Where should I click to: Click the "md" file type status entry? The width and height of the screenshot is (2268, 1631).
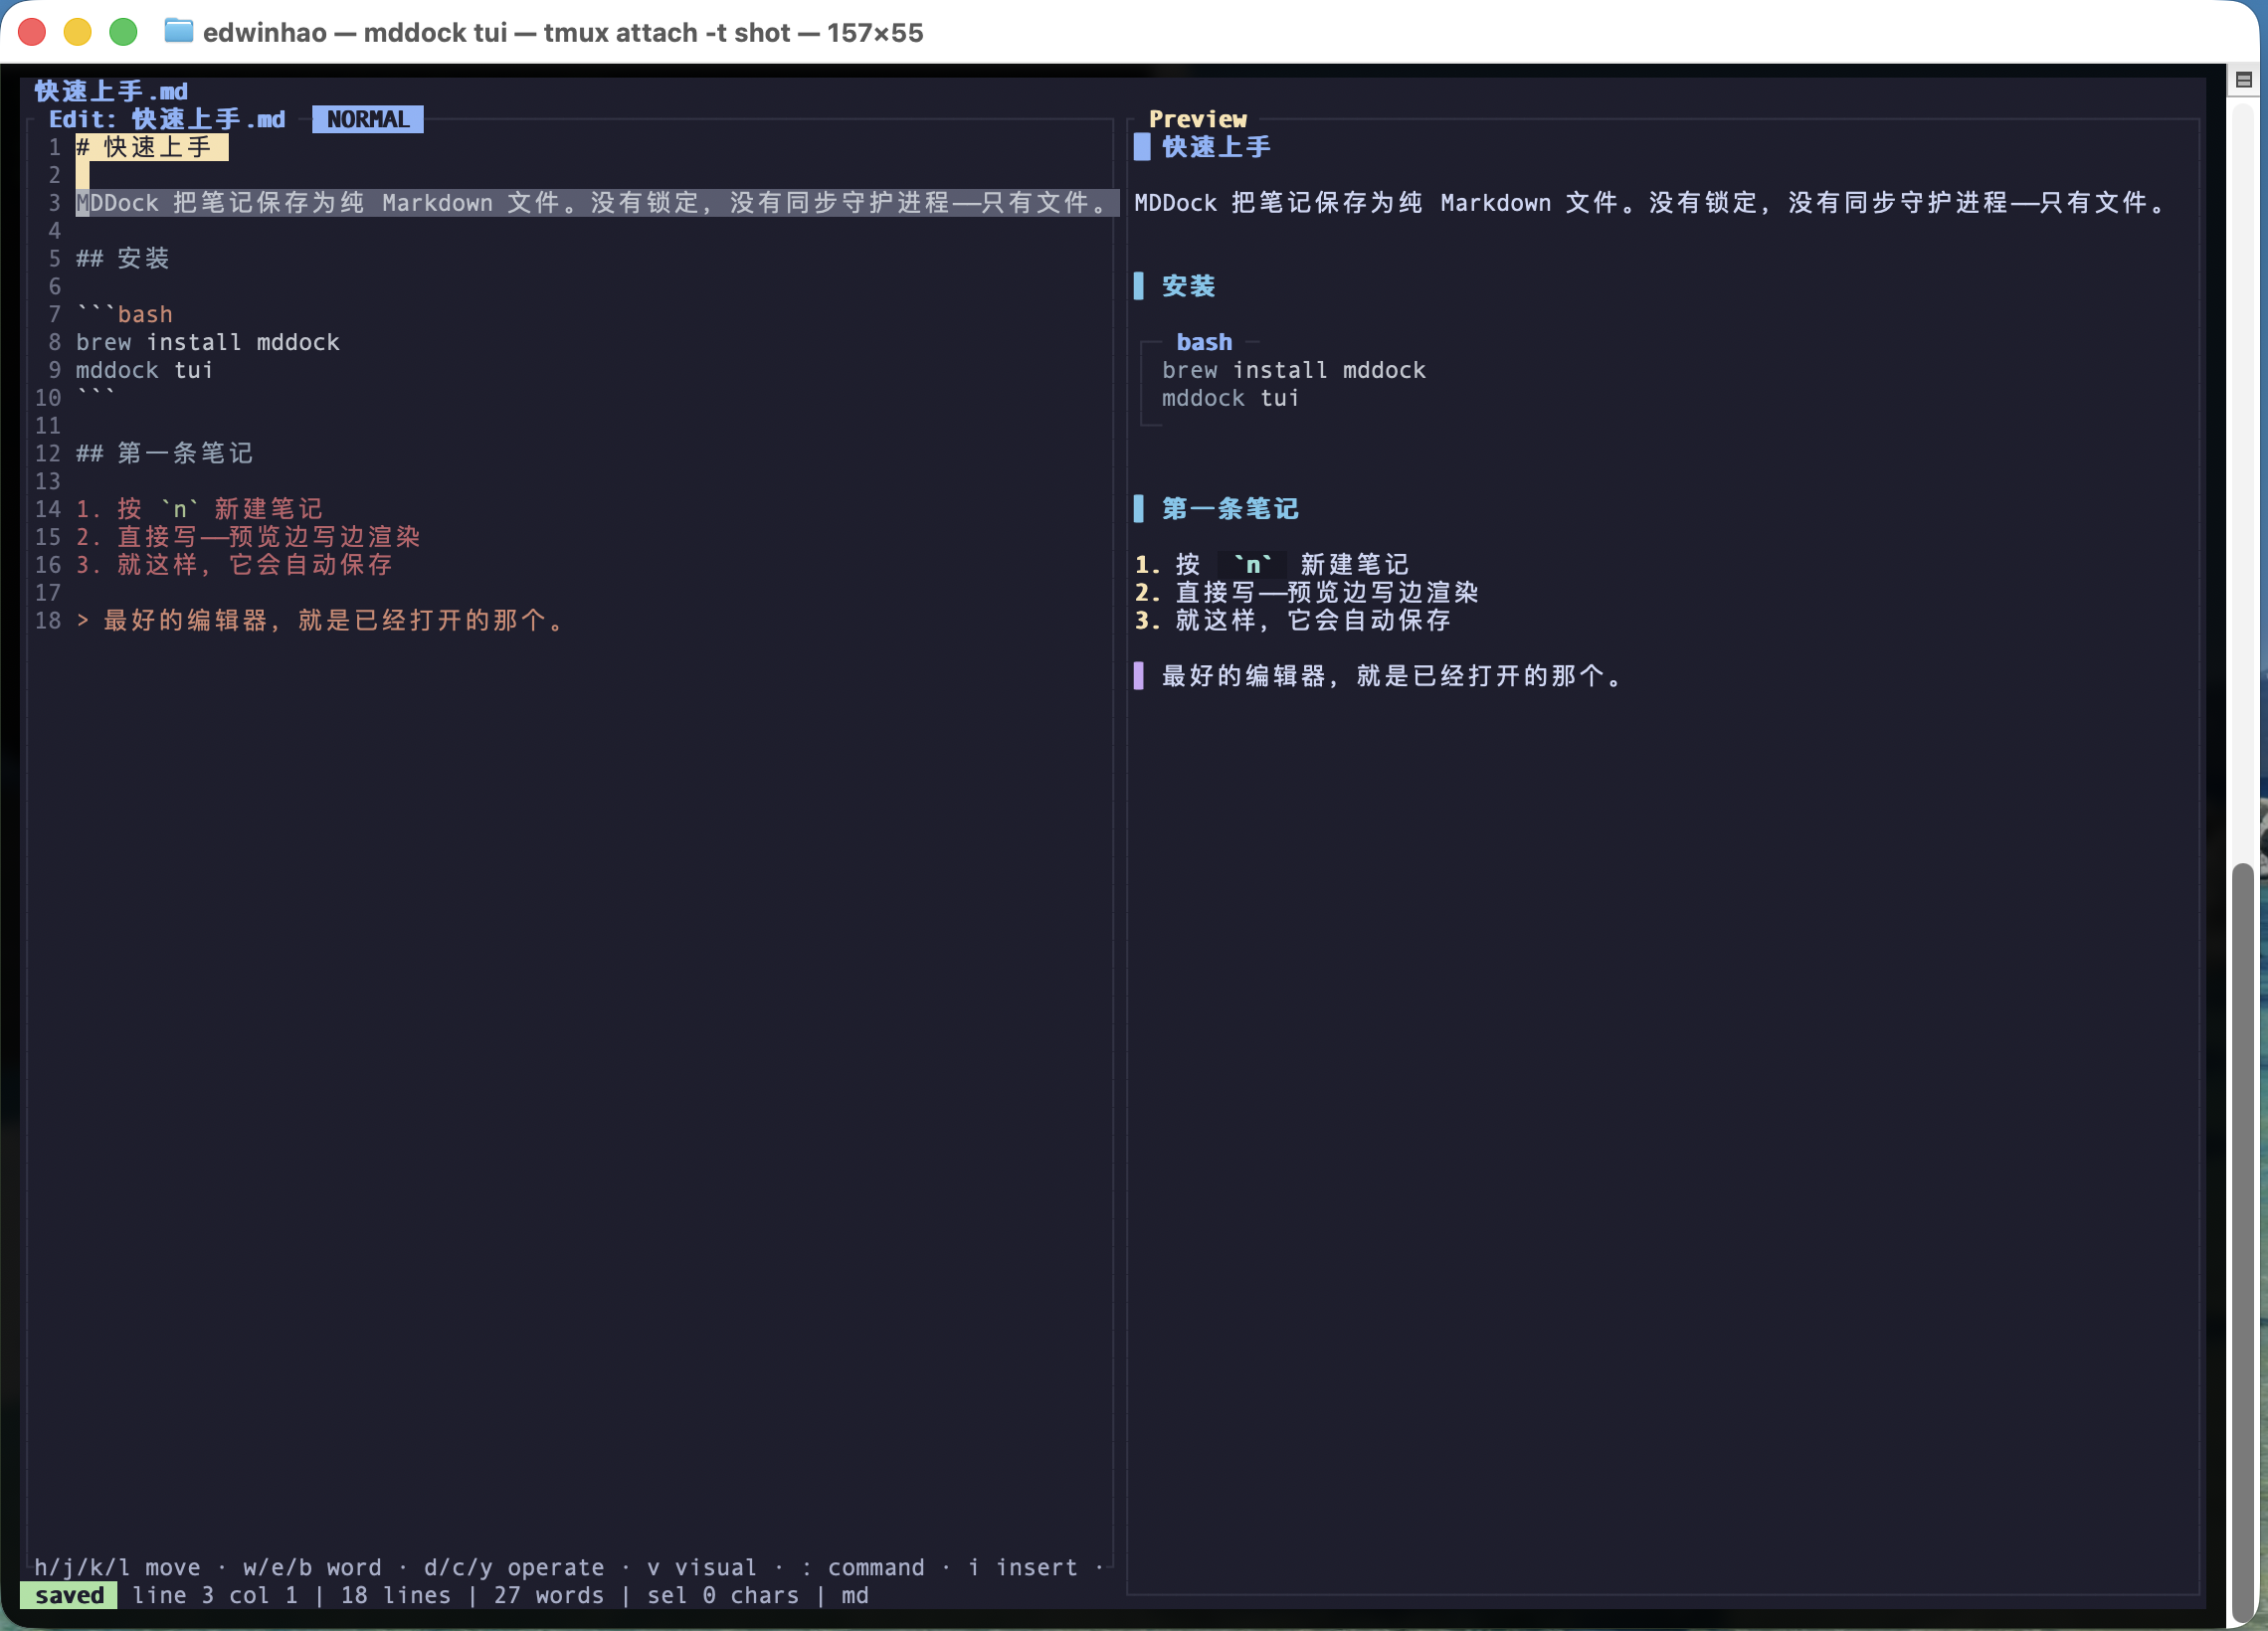(x=855, y=1595)
